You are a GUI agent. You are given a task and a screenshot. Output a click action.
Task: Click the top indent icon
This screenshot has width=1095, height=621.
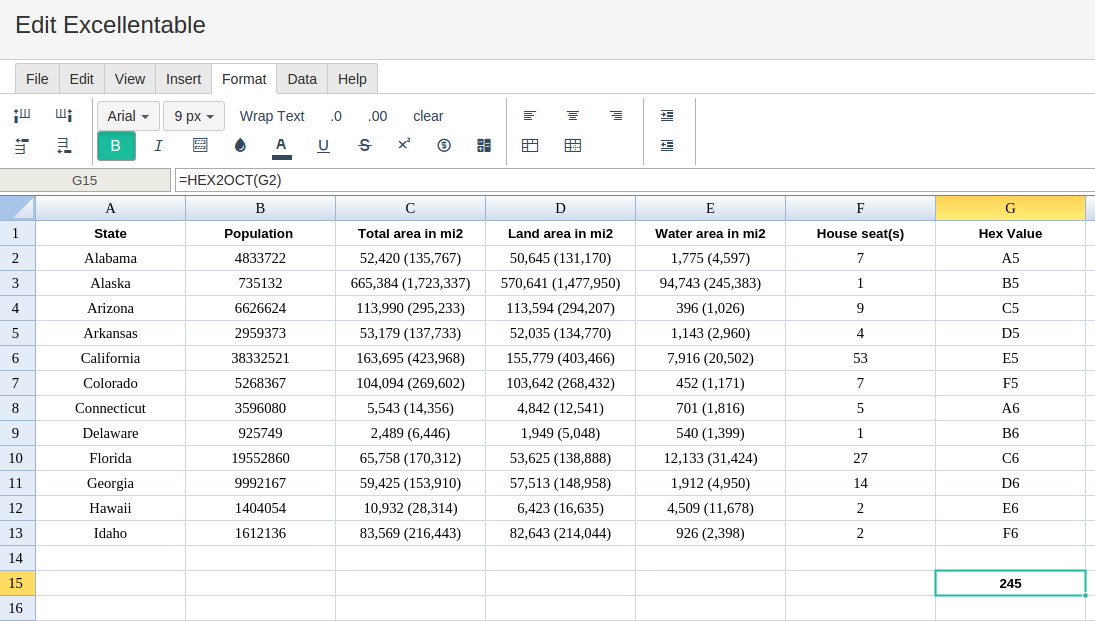667,116
